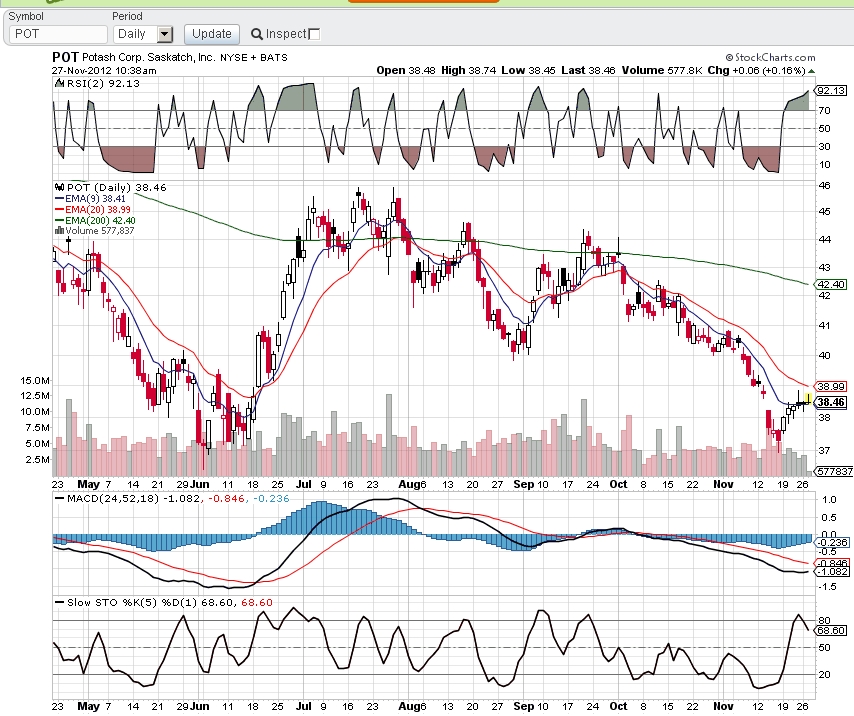Screen dimensions: 854x716
Task: Click the RSI(2) indicator icon
Action: 59,83
